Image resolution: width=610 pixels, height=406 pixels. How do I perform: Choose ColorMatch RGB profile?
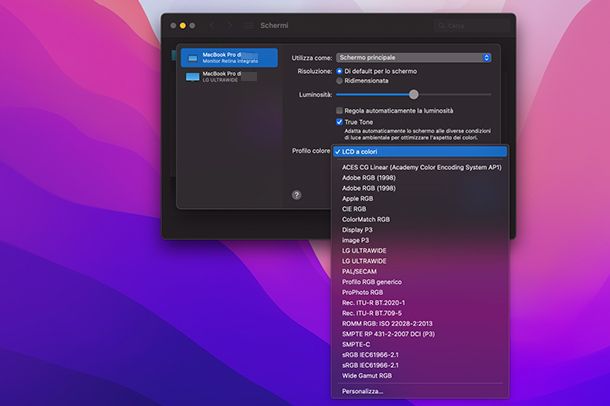coord(420,219)
